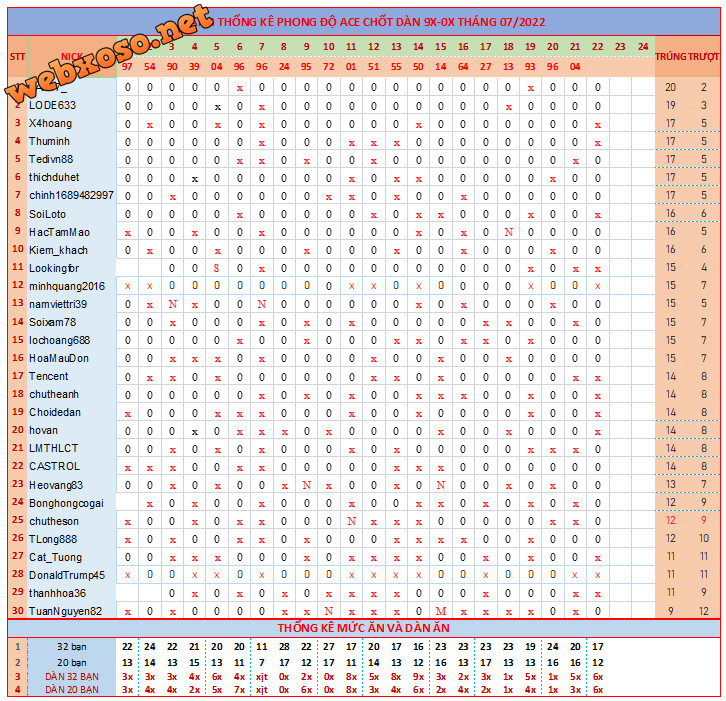Click nickname chinh1689482997

click(x=71, y=195)
